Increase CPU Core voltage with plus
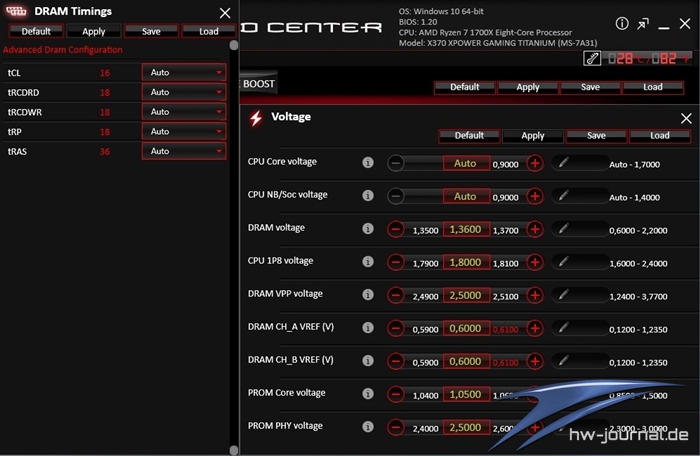Viewport: 700px width, 456px height. point(535,163)
